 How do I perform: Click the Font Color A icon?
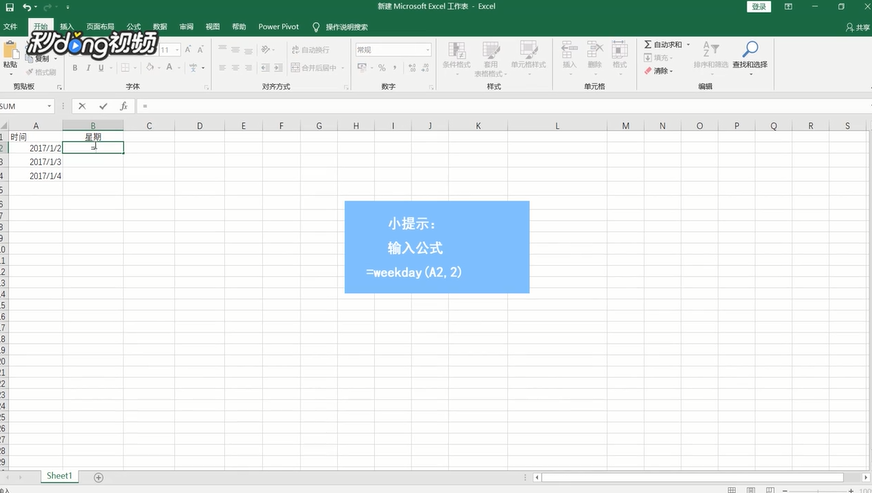point(169,67)
